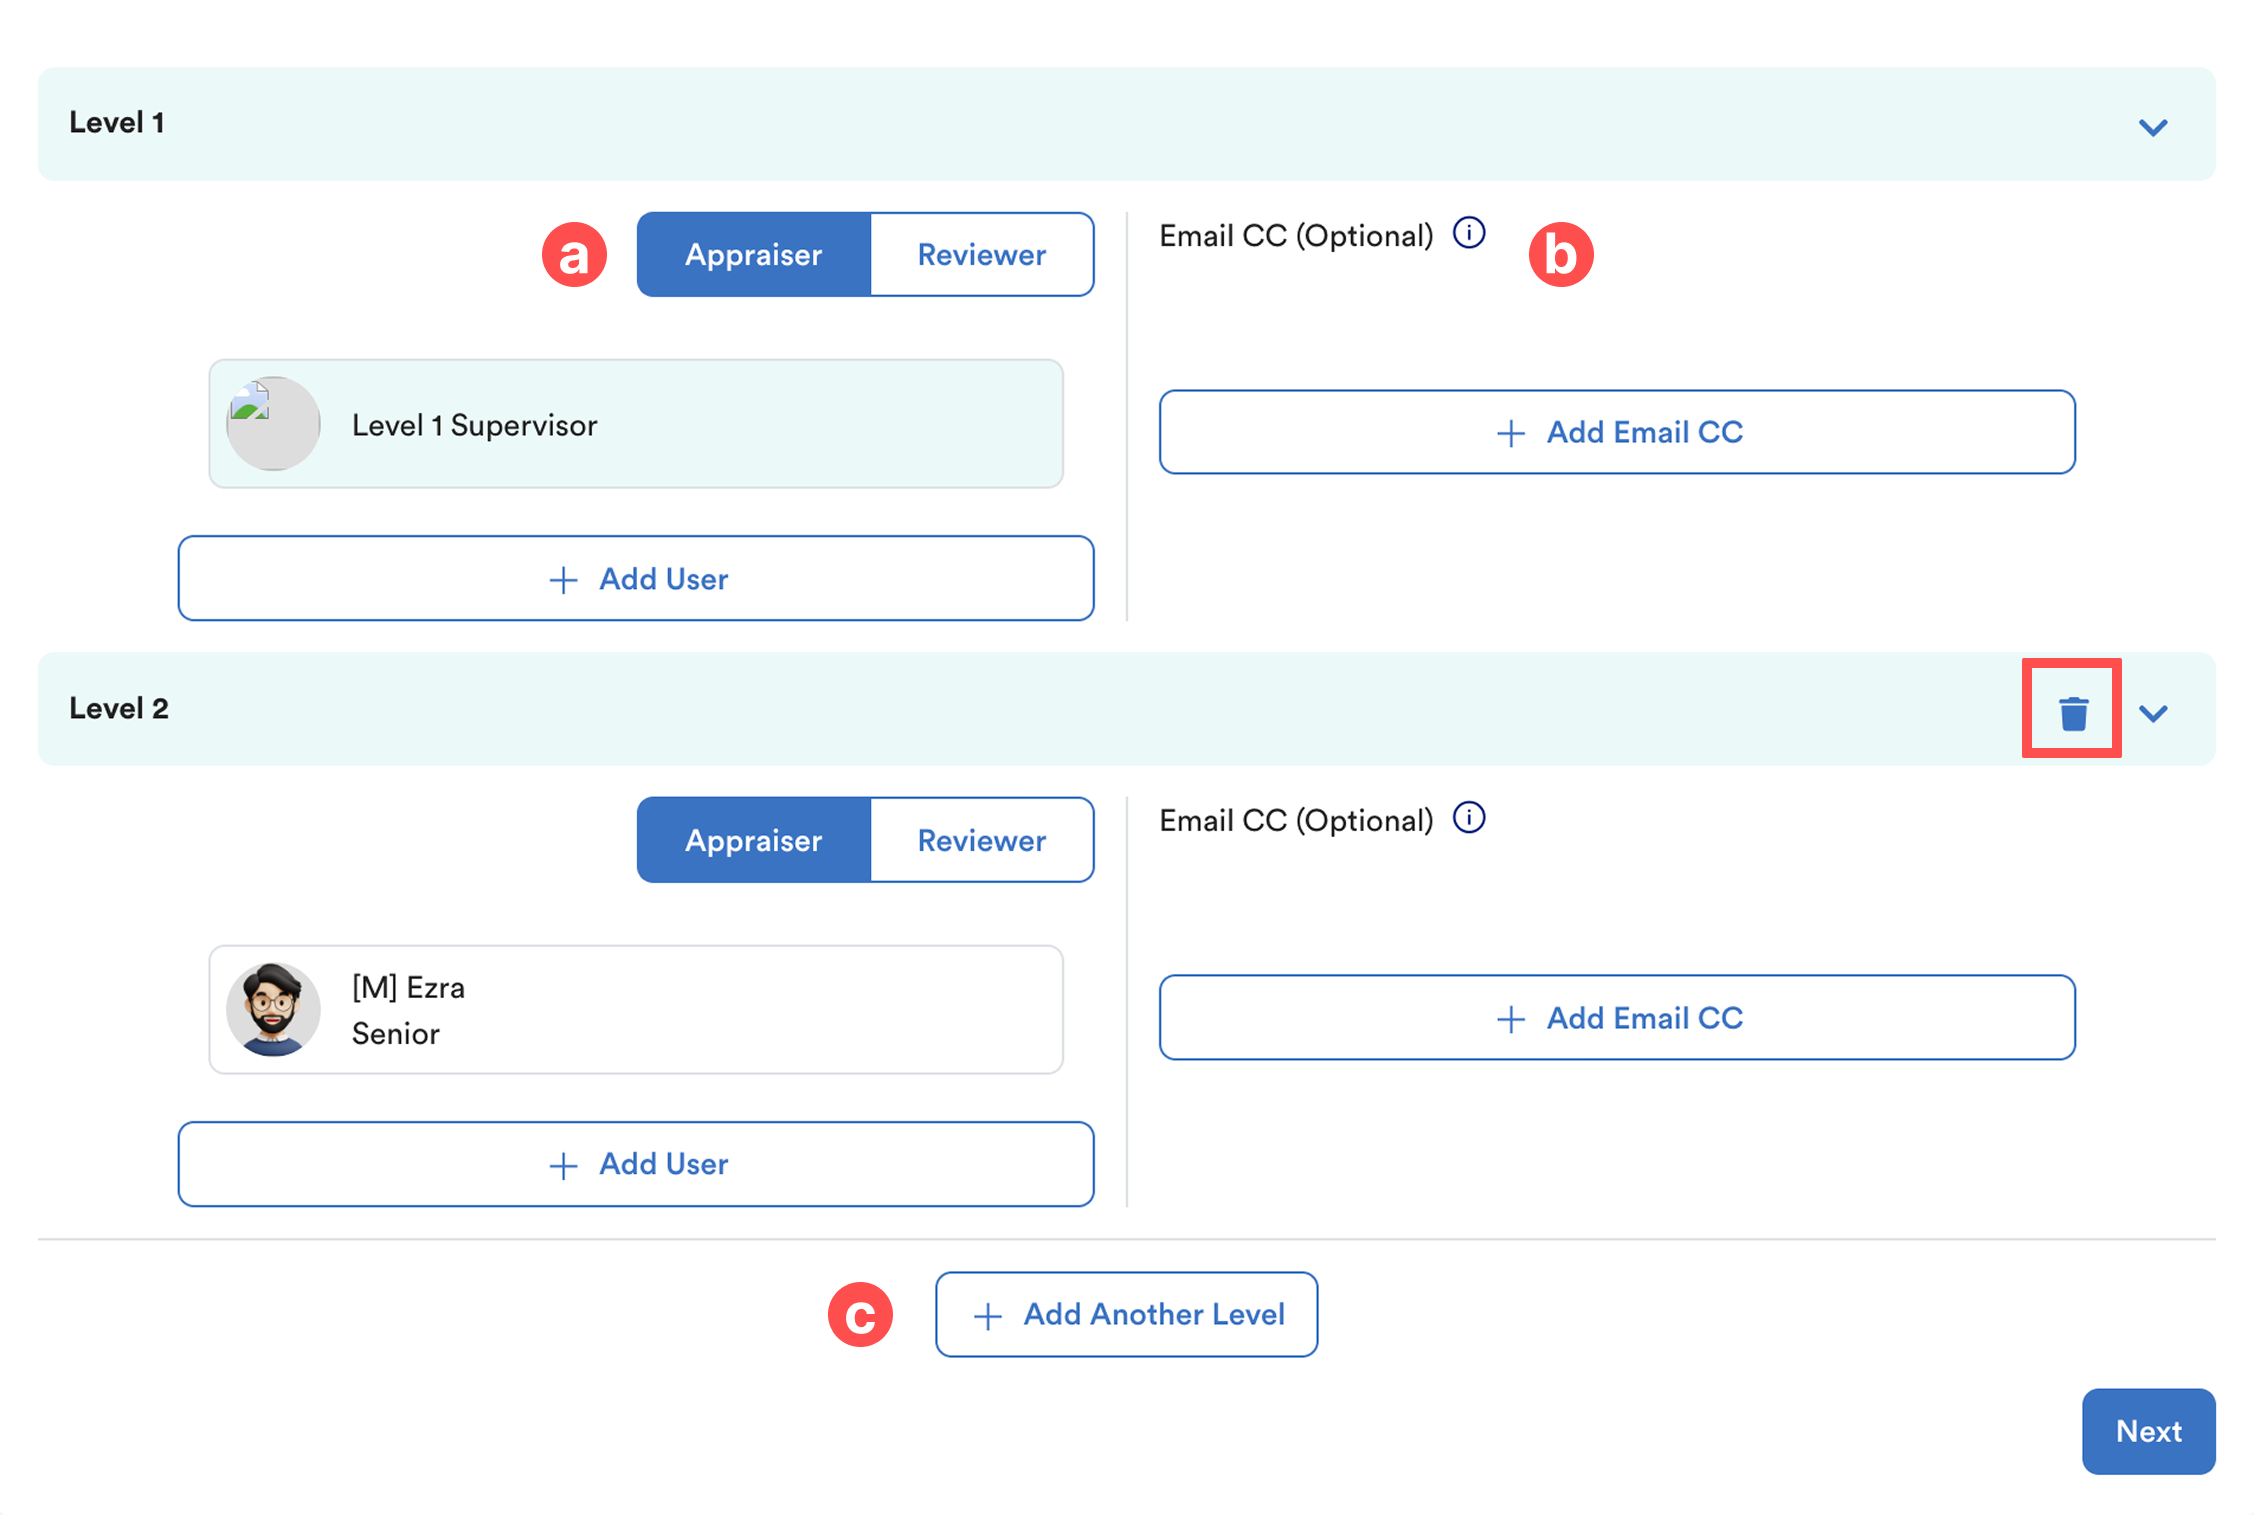Viewport: 2254px width, 1515px height.
Task: Click the red 'c' annotation marker
Action: click(860, 1314)
